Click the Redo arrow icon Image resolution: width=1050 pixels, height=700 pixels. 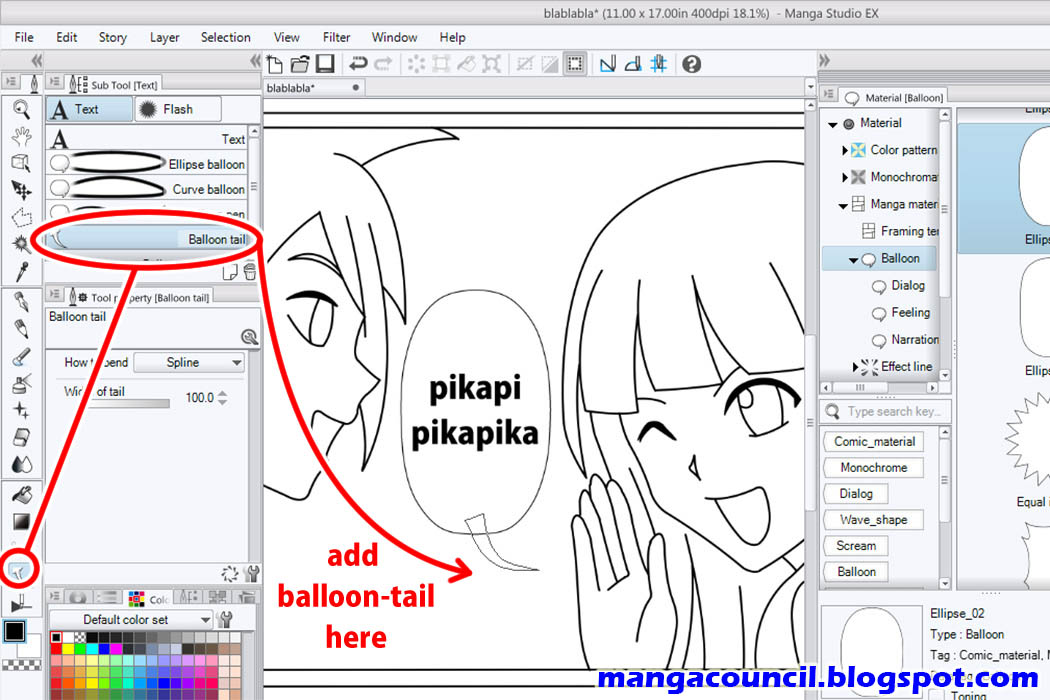pos(383,64)
